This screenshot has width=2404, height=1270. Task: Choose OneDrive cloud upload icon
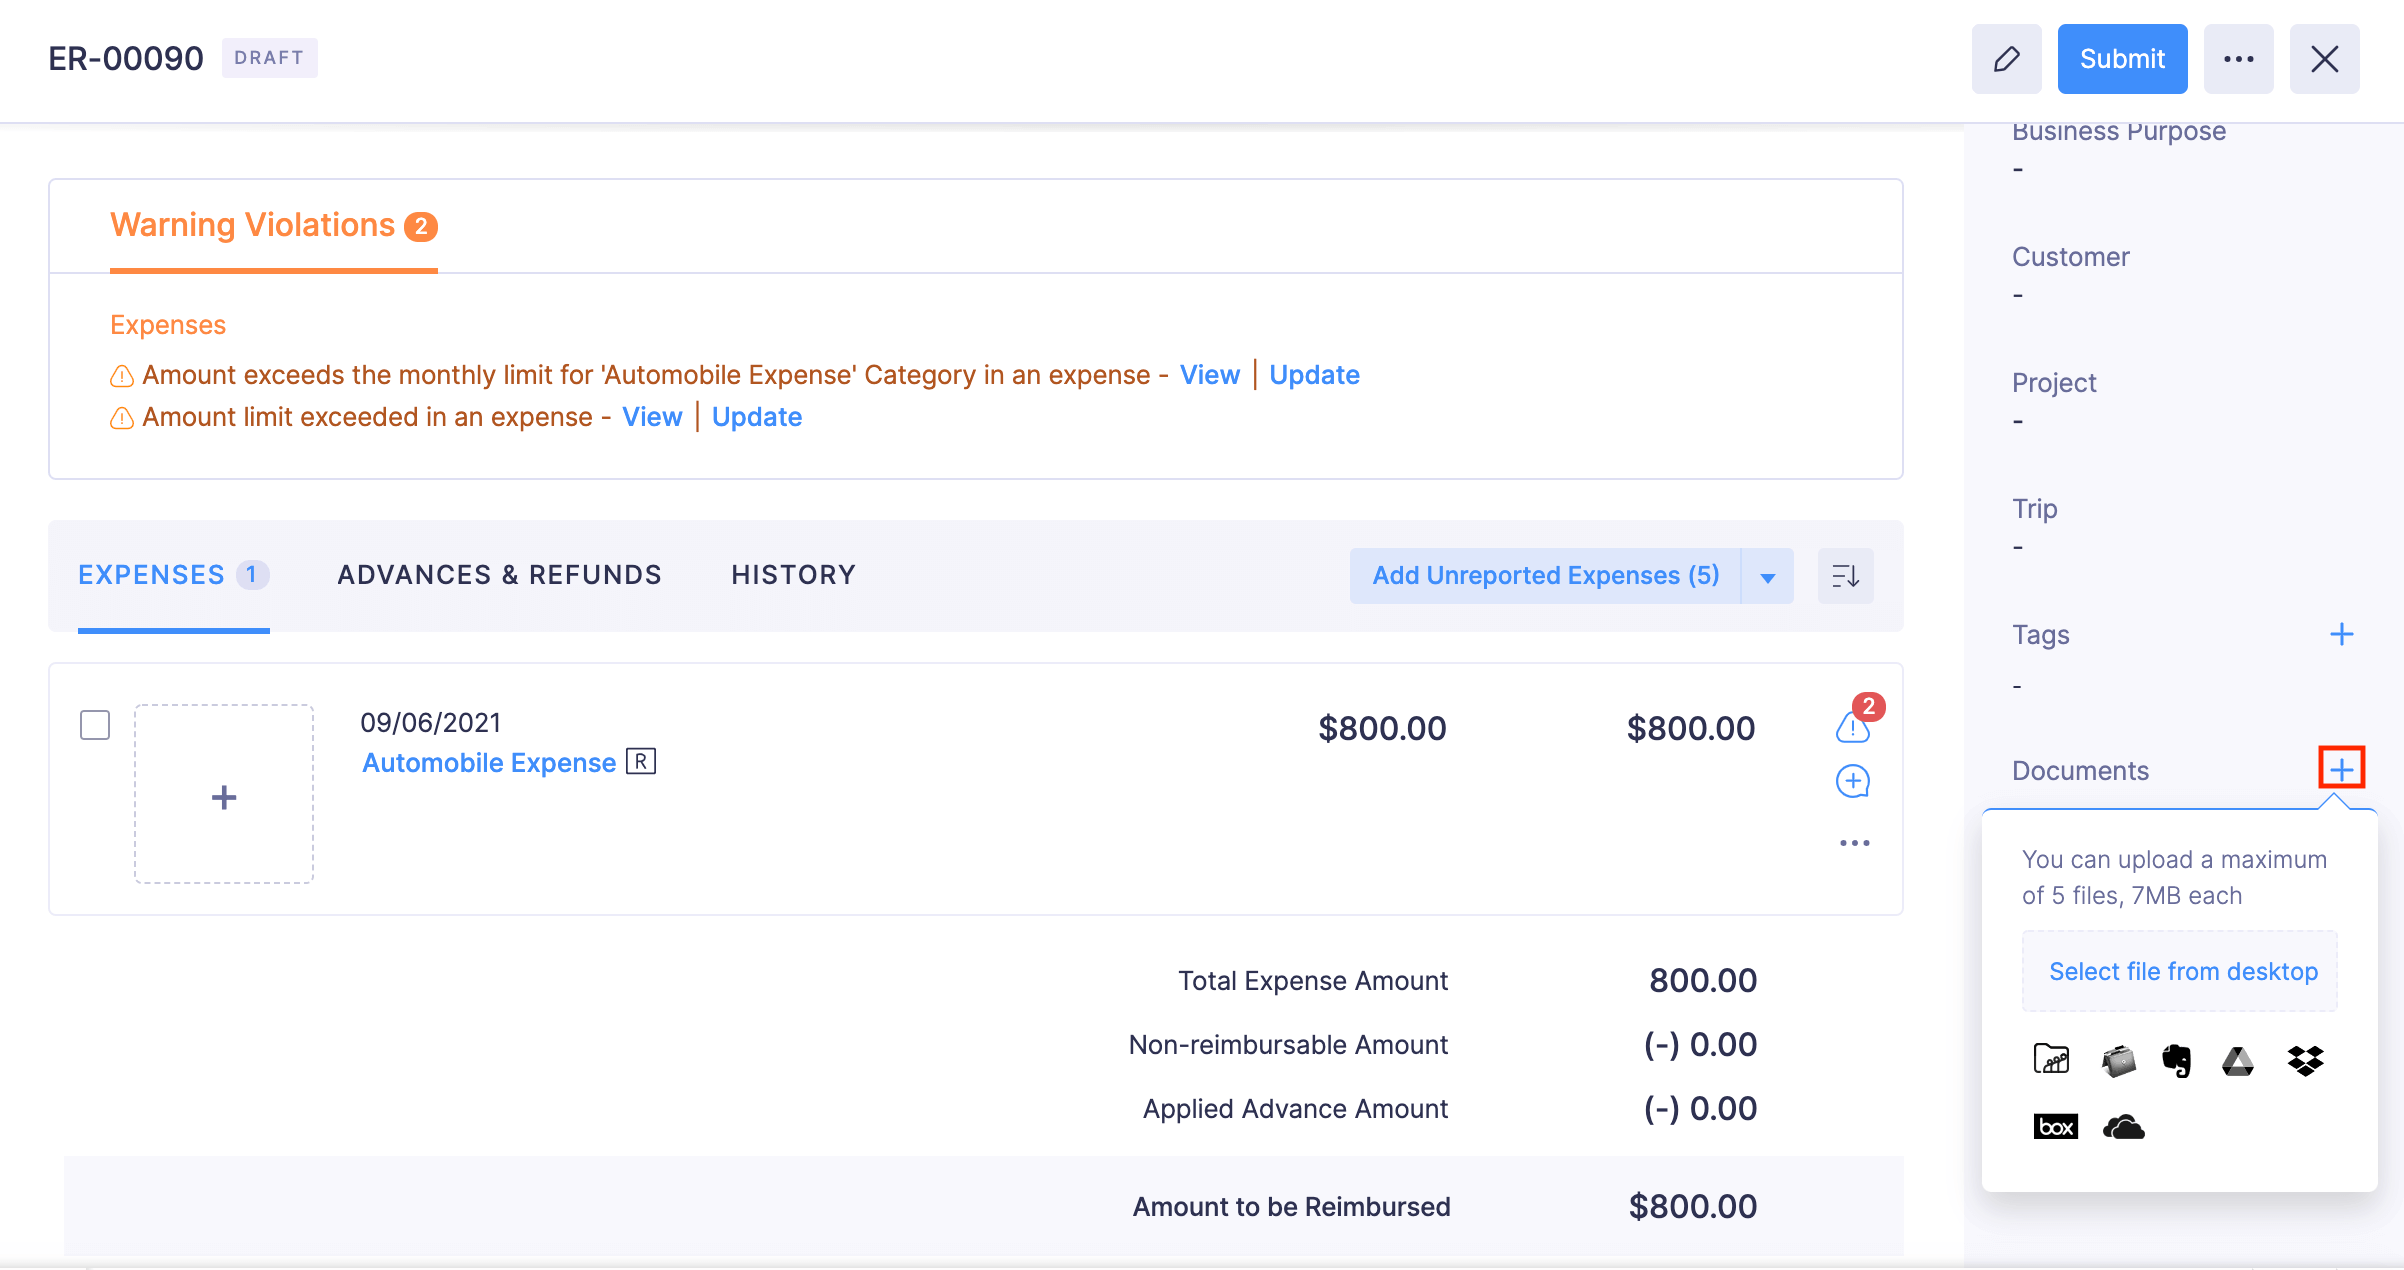point(2123,1127)
